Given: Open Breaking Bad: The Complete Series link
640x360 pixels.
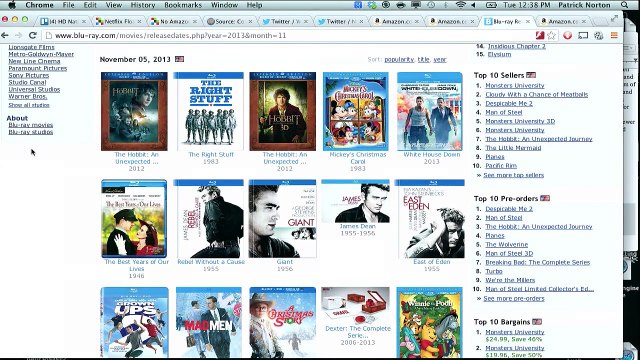Looking at the screenshot, I should pos(538,262).
